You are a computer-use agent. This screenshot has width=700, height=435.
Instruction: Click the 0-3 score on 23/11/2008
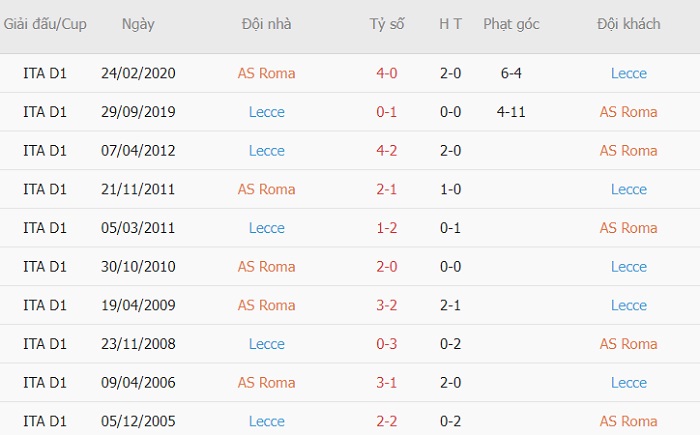(x=387, y=344)
